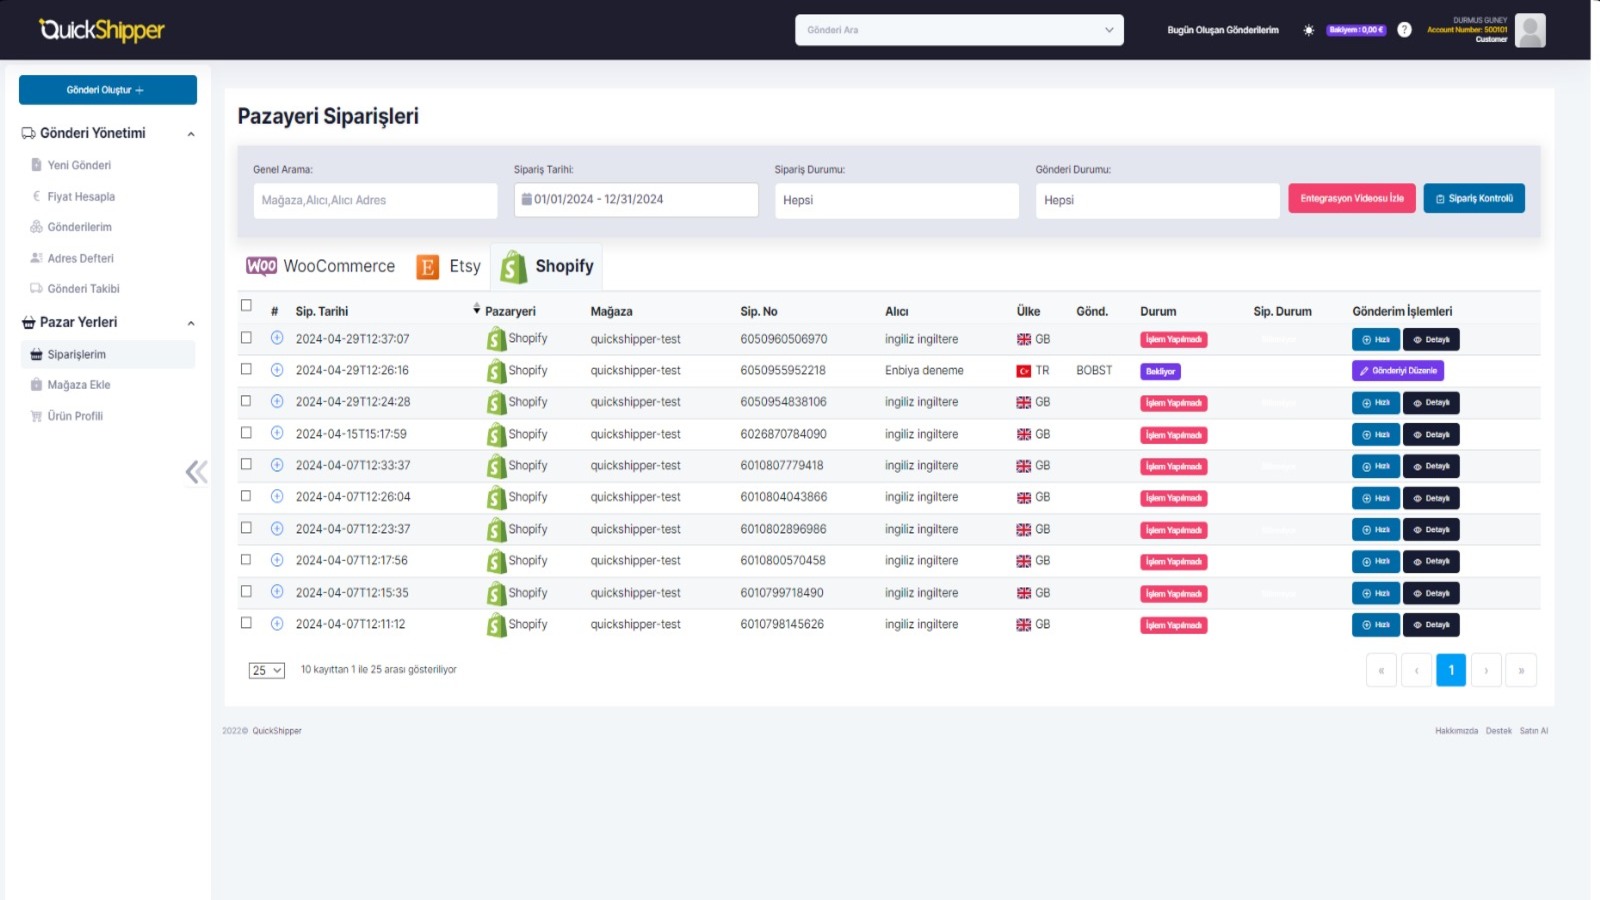This screenshot has width=1600, height=900.
Task: Click the Bakiyem balance badge
Action: [1356, 30]
